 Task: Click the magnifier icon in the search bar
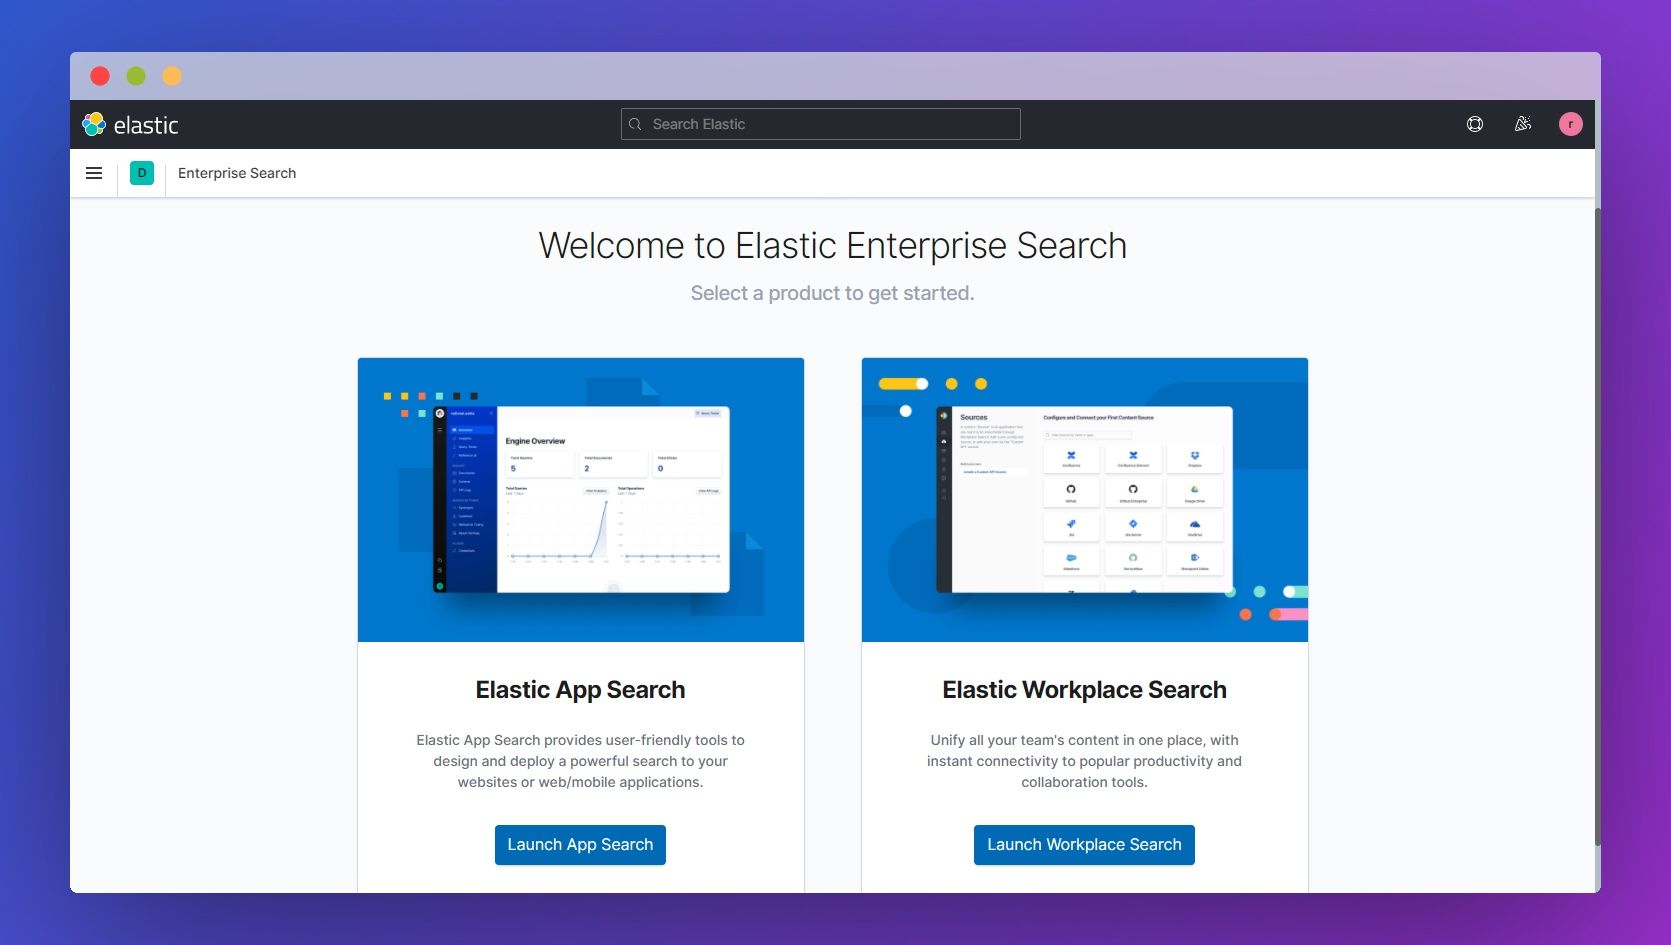tap(635, 124)
